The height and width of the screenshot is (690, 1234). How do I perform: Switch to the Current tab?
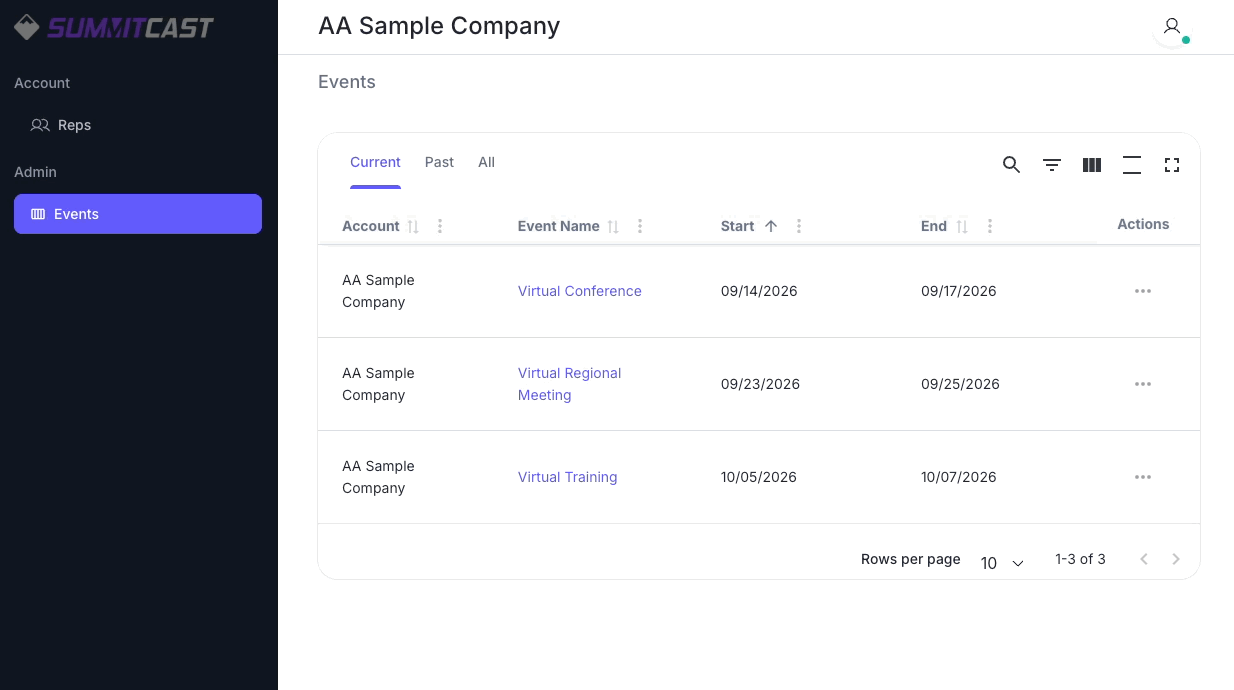click(375, 162)
